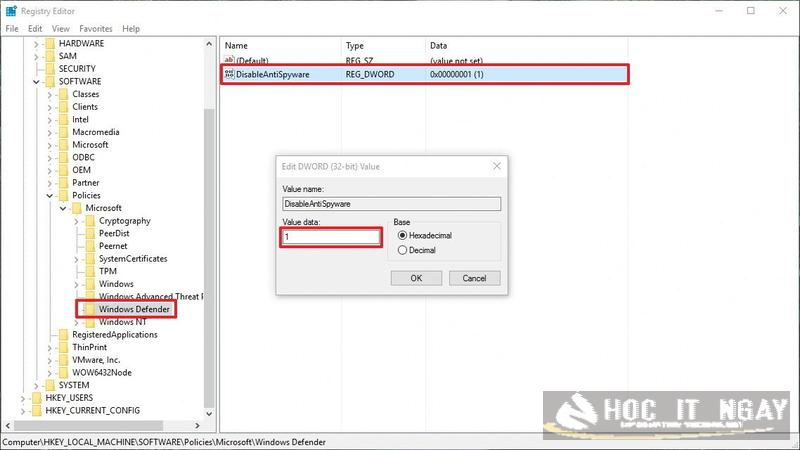Click the SECURITY folder icon
This screenshot has height=450, width=800.
click(x=50, y=69)
